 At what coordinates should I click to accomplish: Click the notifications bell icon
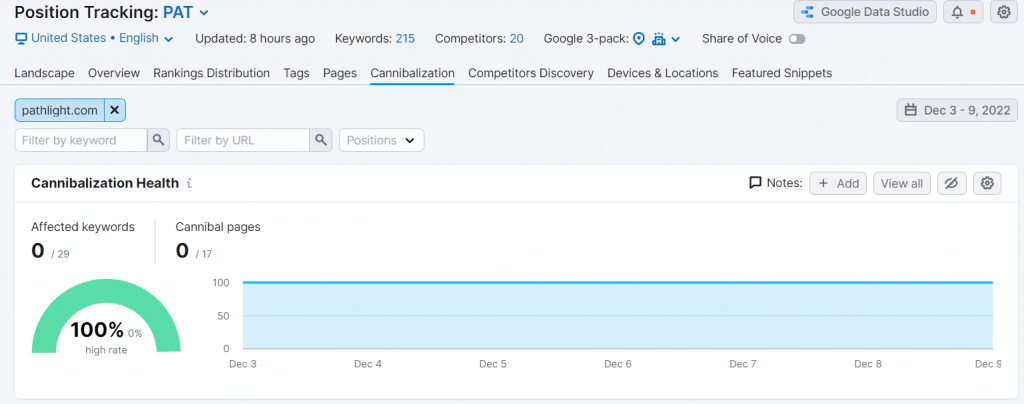(957, 12)
